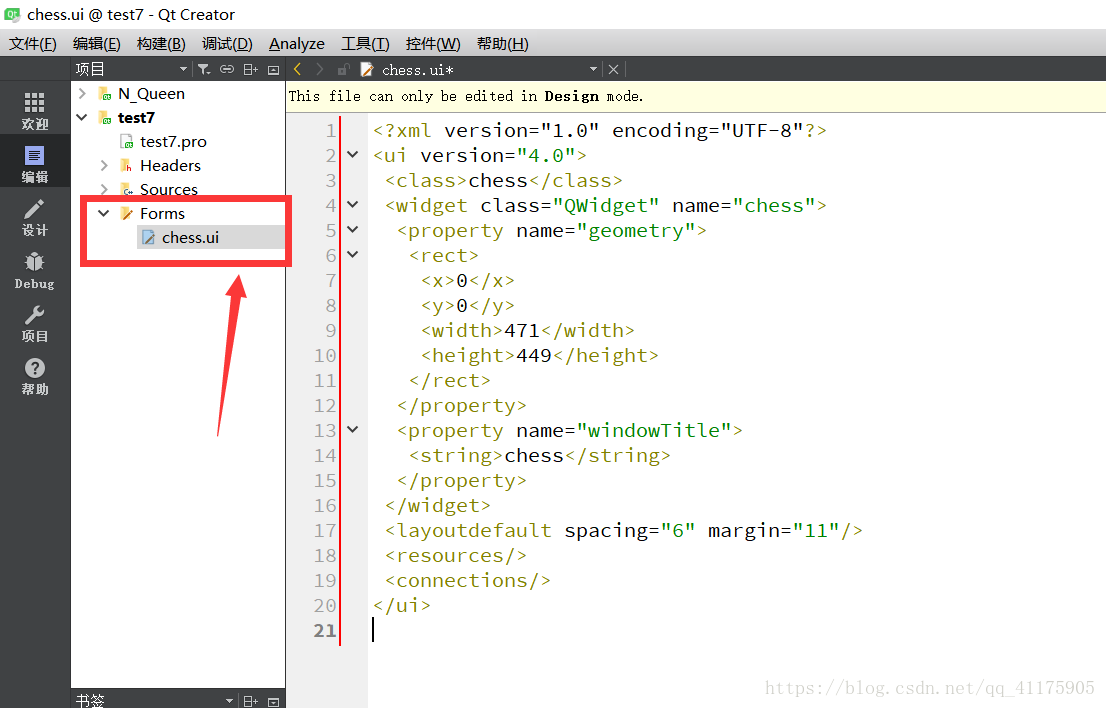
Task: Open the 调试(D) menu
Action: point(227,44)
